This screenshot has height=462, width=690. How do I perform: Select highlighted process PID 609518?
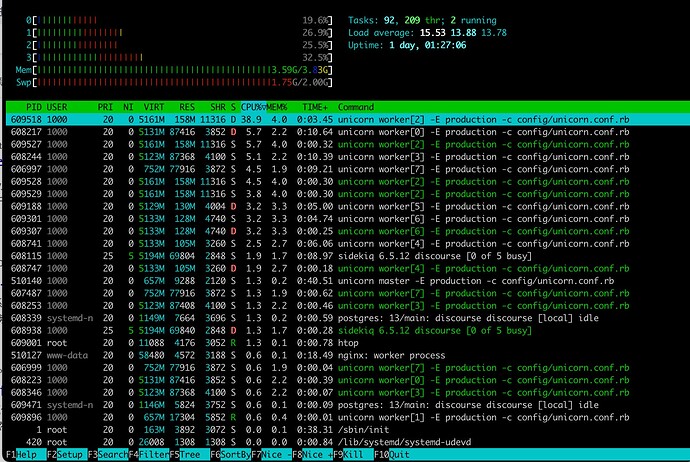tap(348, 119)
